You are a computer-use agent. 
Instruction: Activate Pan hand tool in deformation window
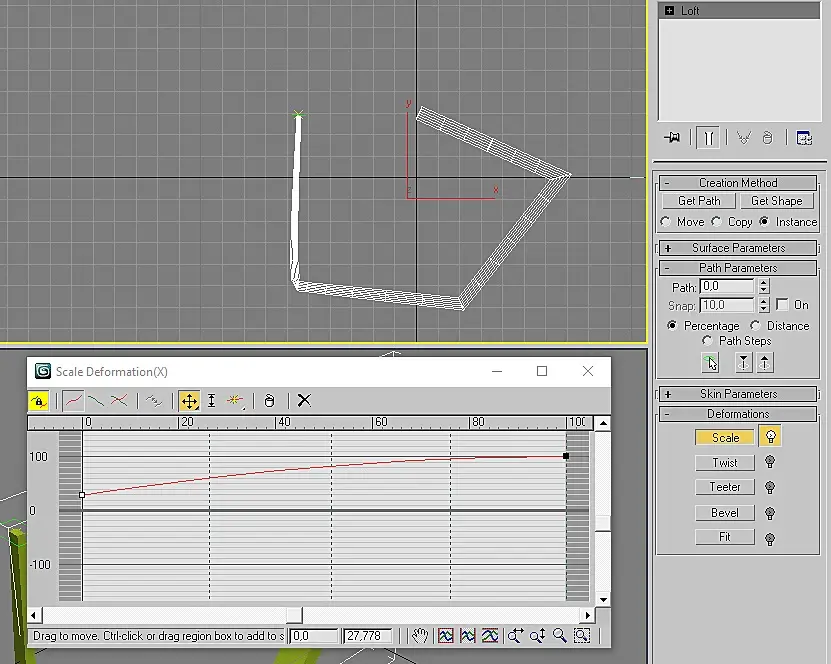click(421, 636)
